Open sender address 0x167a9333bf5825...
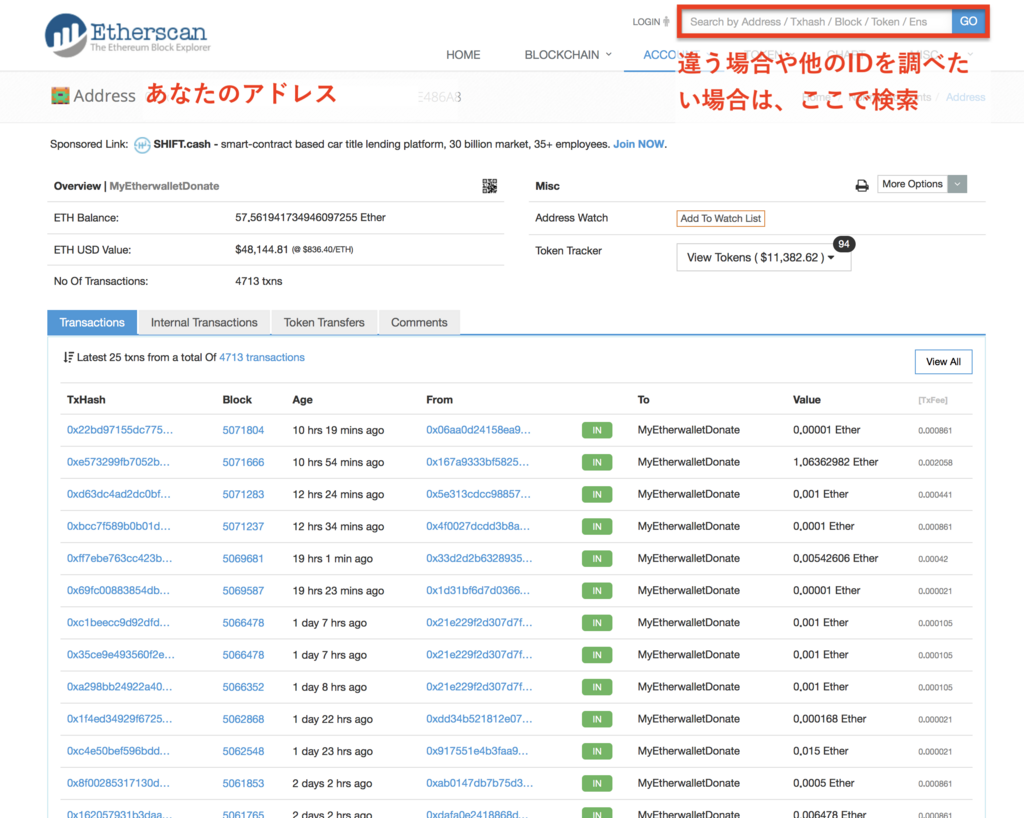Image resolution: width=1024 pixels, height=818 pixels. pyautogui.click(x=478, y=462)
